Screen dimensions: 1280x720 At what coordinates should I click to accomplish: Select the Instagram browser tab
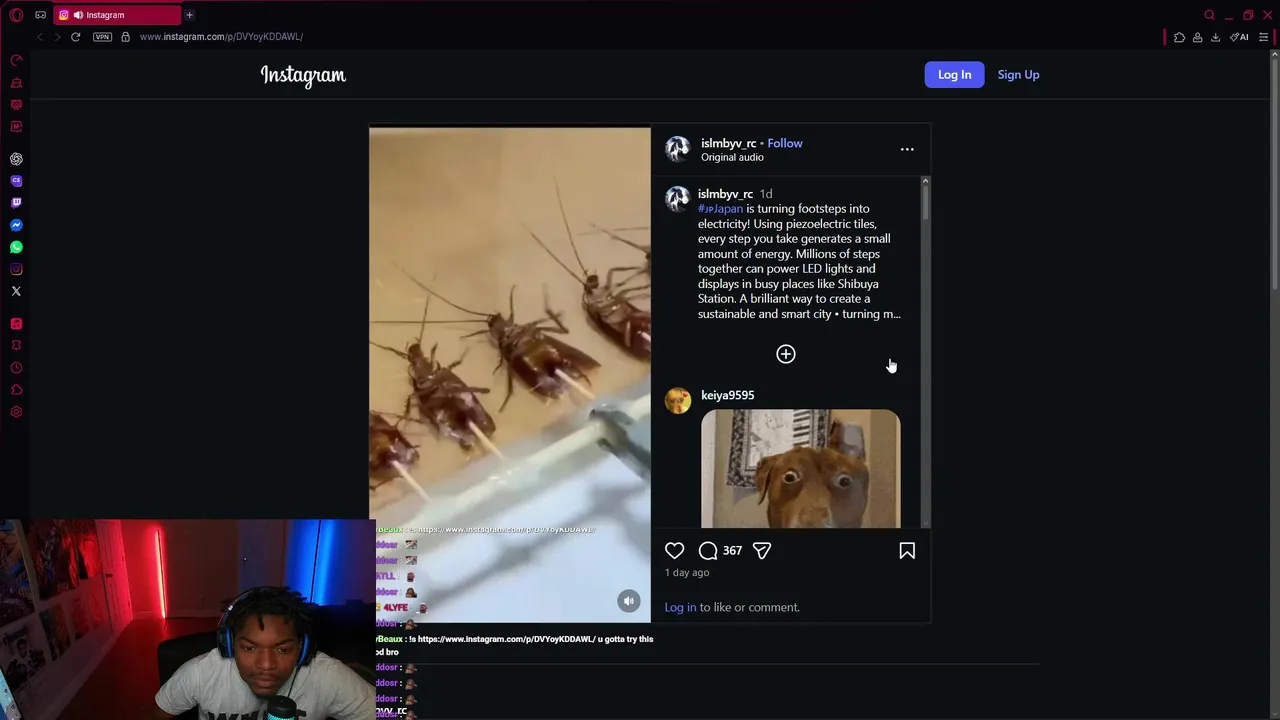tap(117, 15)
